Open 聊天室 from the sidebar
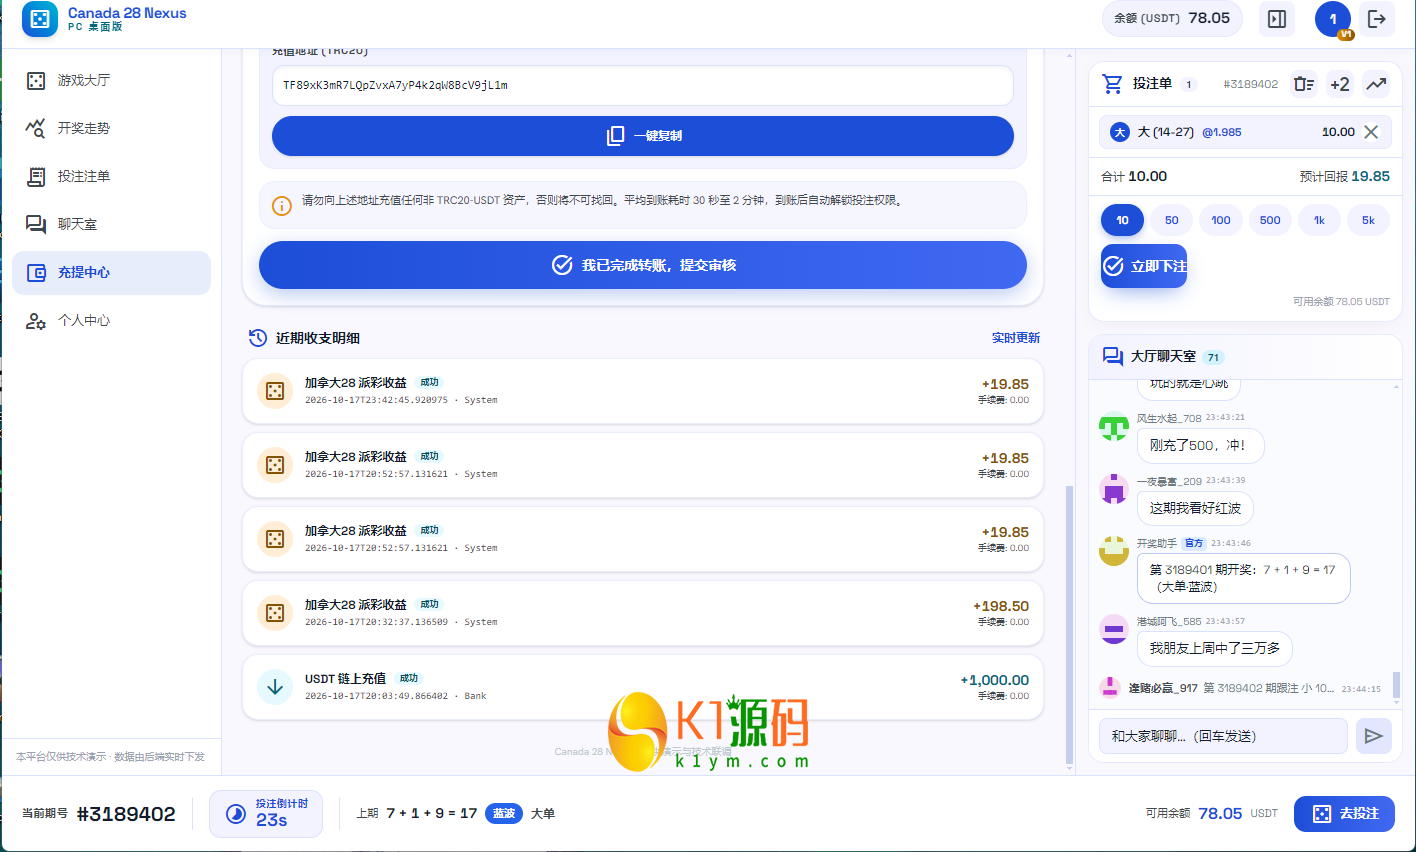1416x852 pixels. pyautogui.click(x=111, y=224)
